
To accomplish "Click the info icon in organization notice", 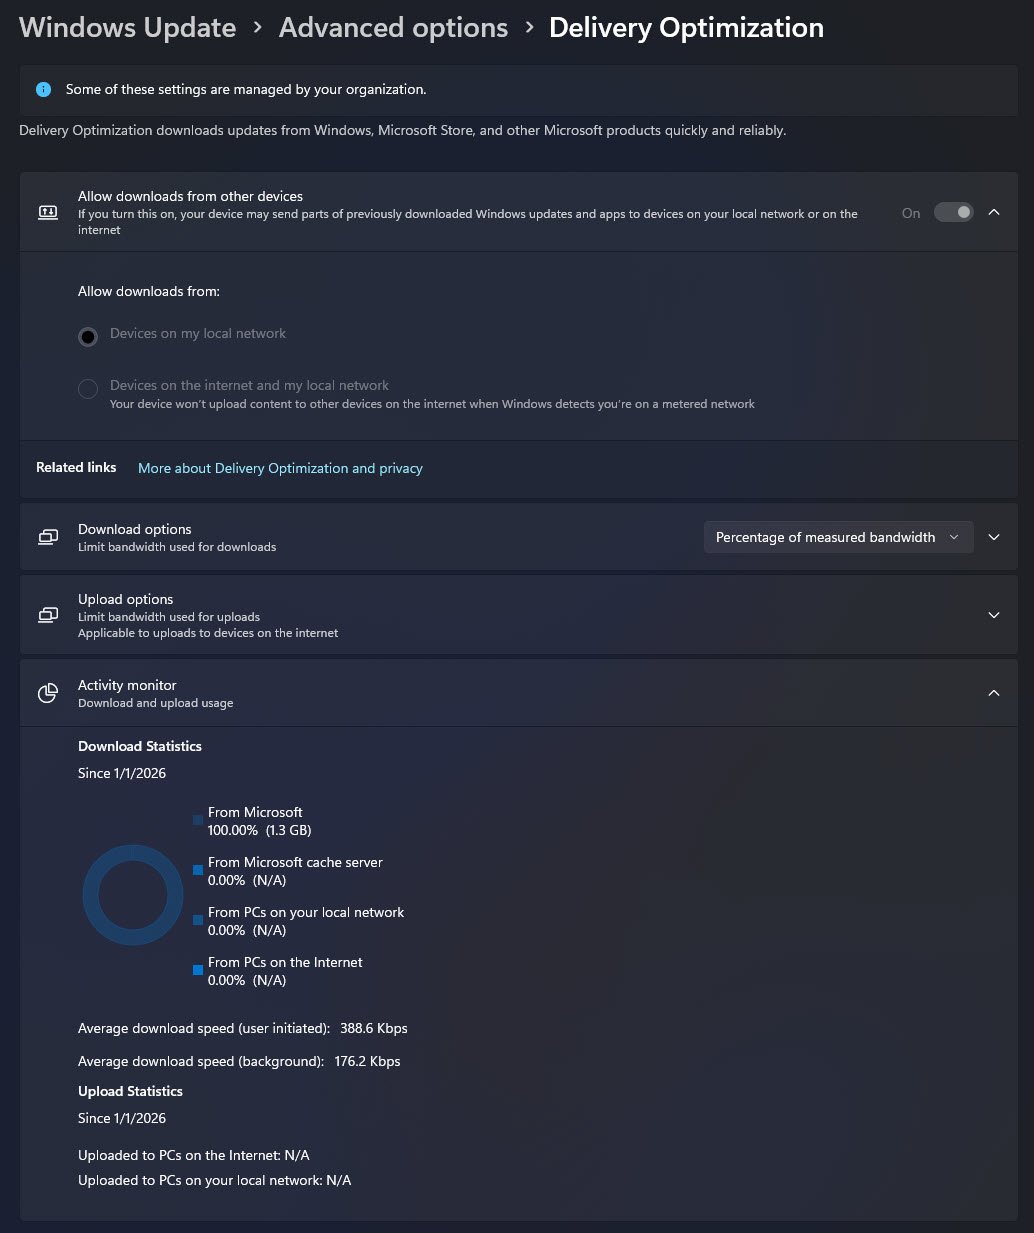I will point(43,90).
